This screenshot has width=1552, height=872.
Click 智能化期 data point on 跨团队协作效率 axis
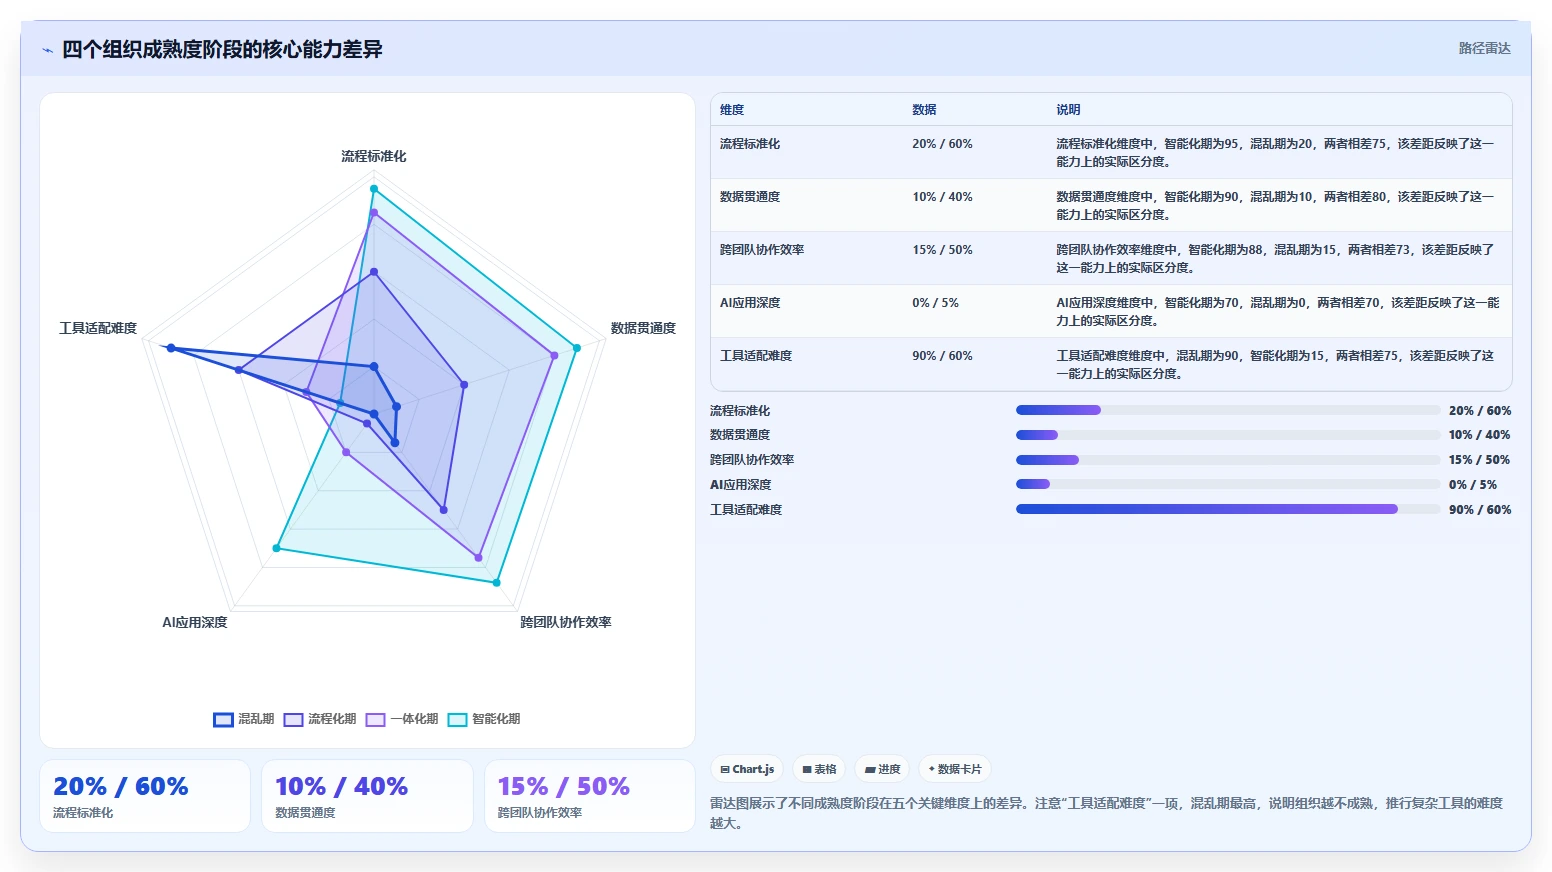pos(496,582)
